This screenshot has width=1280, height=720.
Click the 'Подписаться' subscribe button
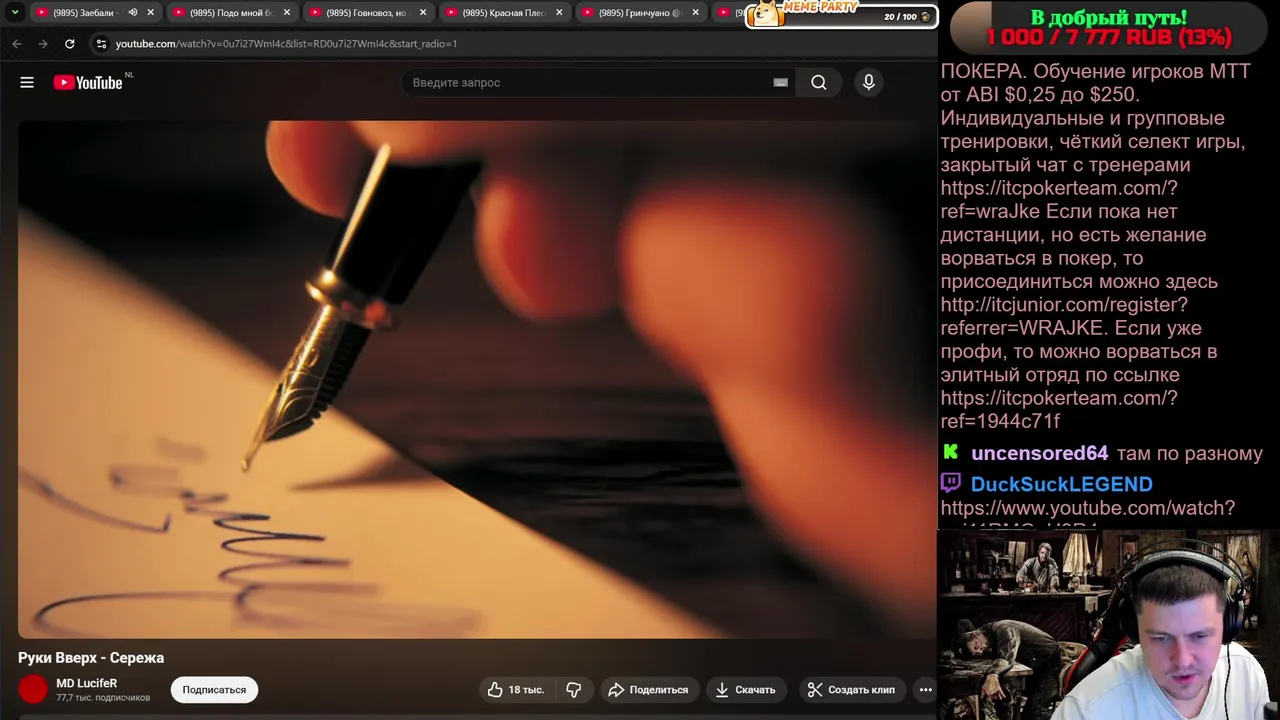click(214, 690)
